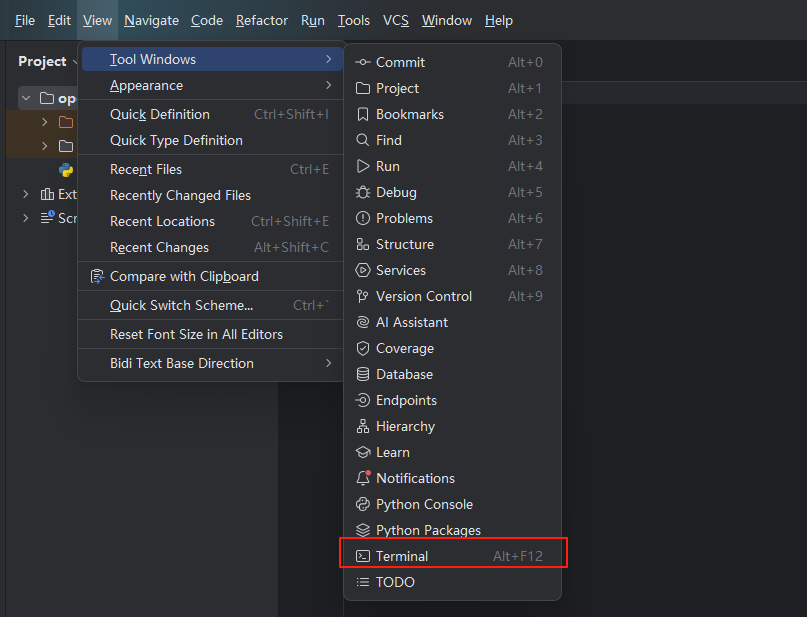Choose Reset Font Size in All Editors
This screenshot has height=617, width=807.
click(212, 334)
